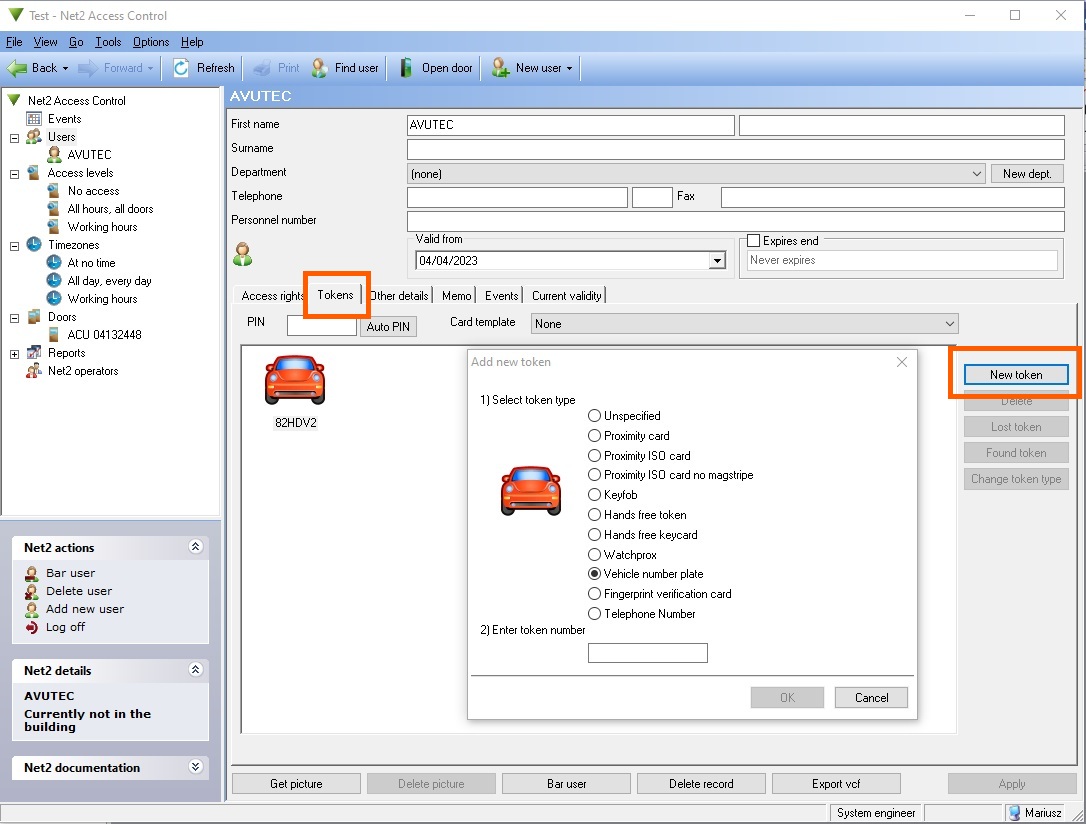This screenshot has width=1086, height=824.
Task: Open the Tools menu
Action: tap(108, 42)
